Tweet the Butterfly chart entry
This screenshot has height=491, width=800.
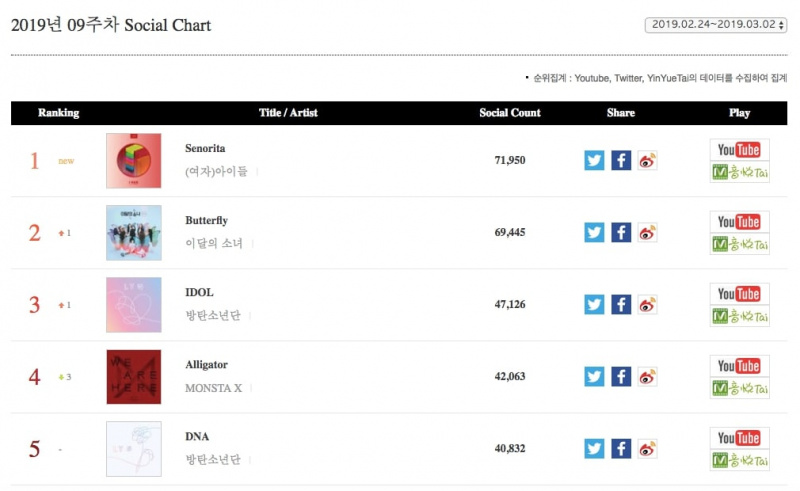tap(594, 232)
